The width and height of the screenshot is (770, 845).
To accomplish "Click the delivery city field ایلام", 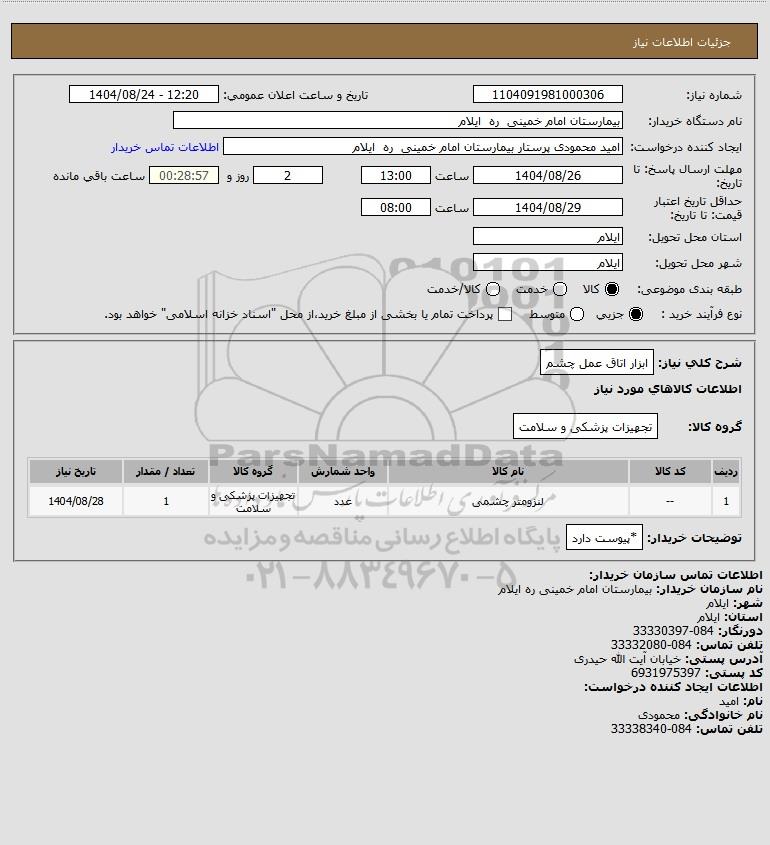I will click(548, 262).
